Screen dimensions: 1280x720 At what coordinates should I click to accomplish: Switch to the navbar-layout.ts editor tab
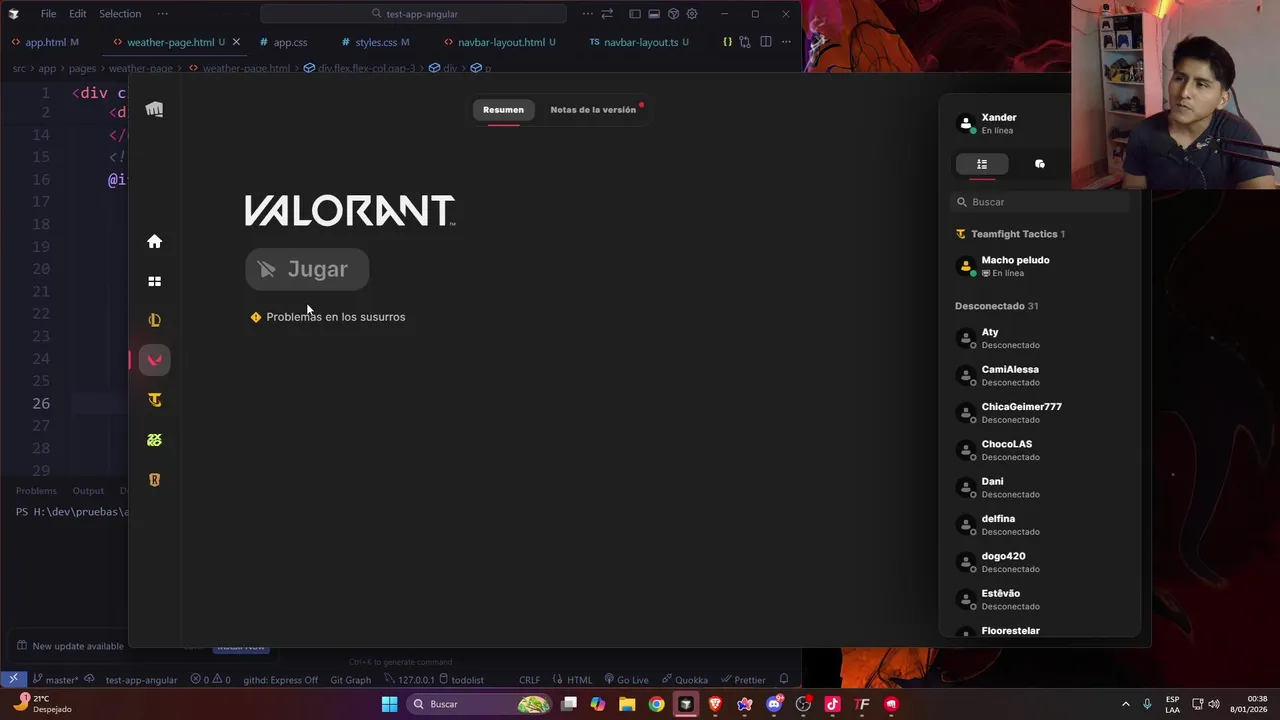point(640,42)
